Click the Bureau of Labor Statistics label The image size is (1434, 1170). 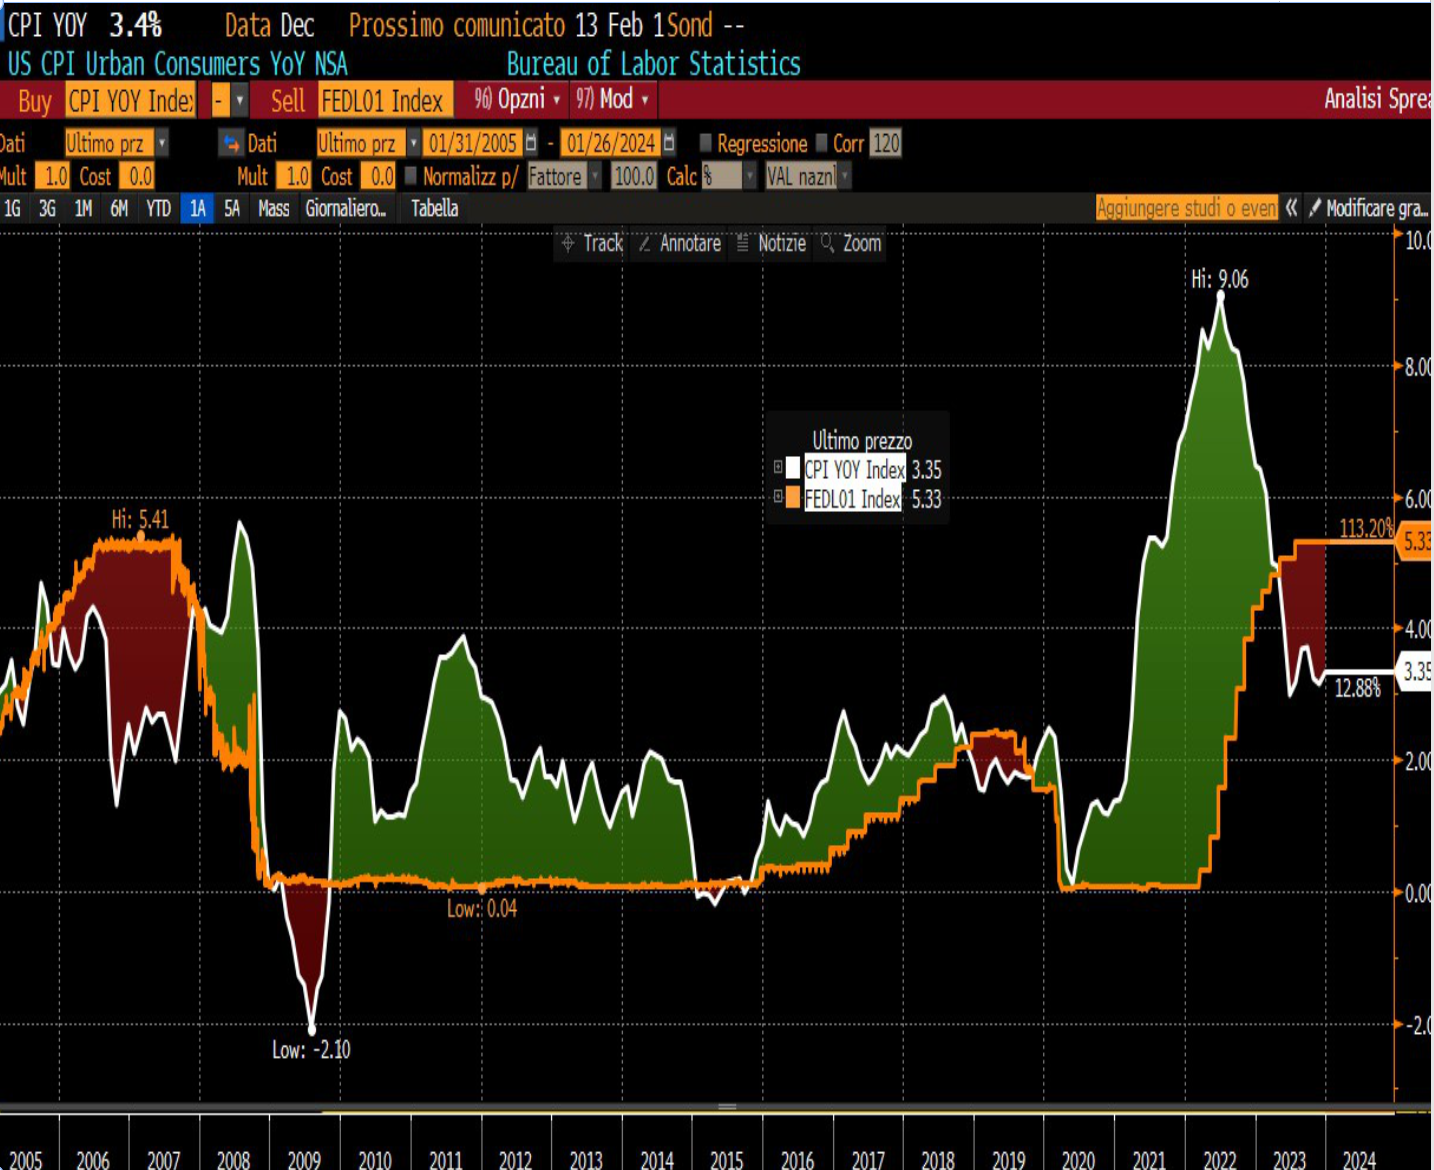[653, 64]
